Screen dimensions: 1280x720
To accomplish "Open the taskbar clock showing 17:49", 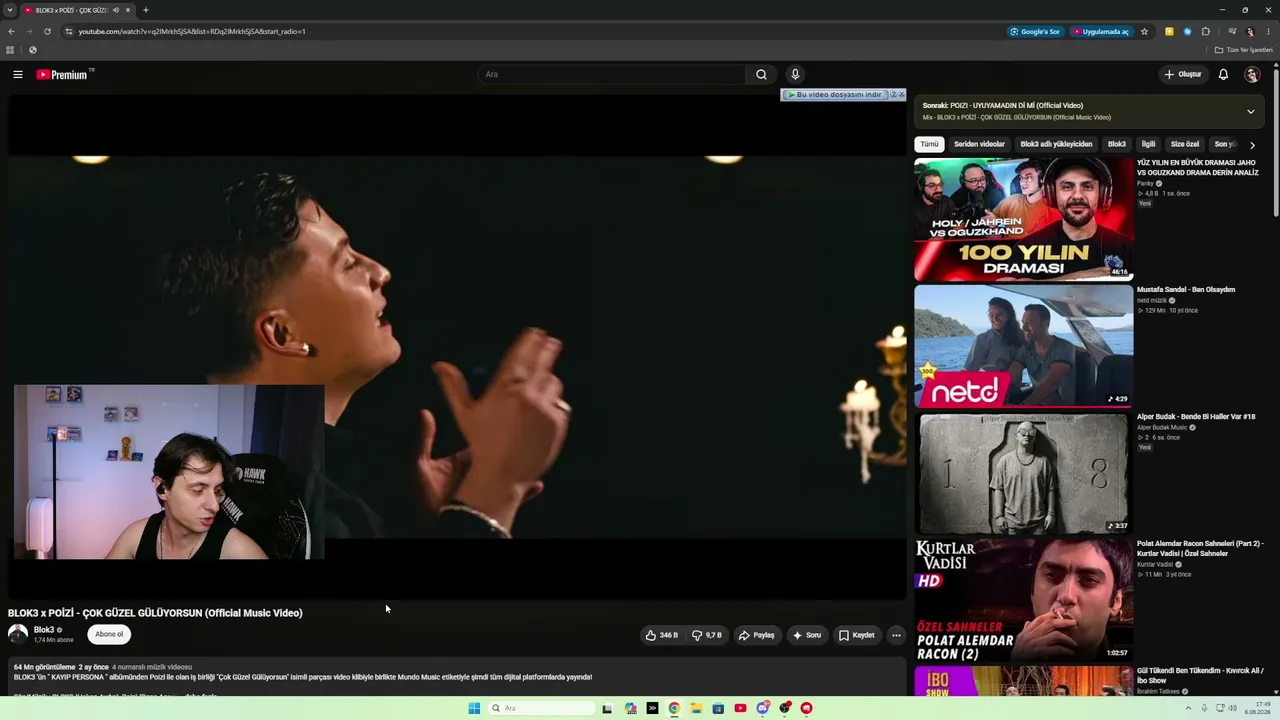I will [1257, 708].
